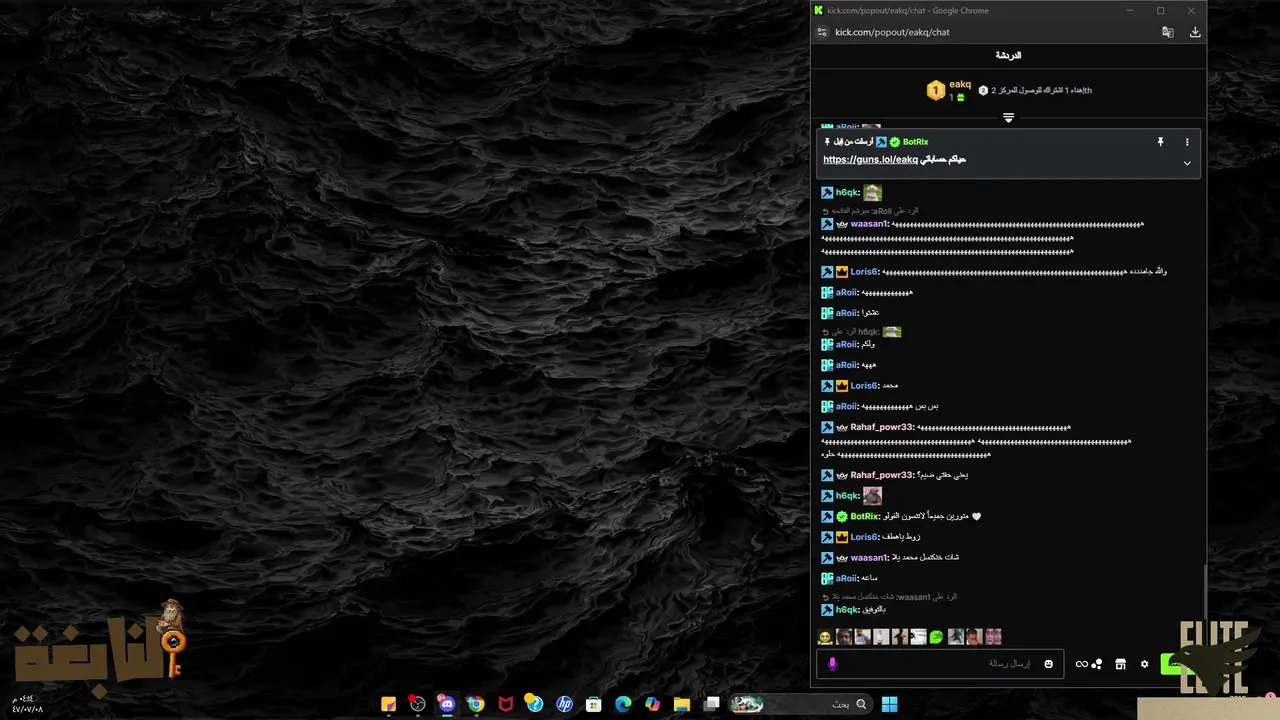Select the last pink faces quick emote
1280x720 pixels.
coord(993,637)
